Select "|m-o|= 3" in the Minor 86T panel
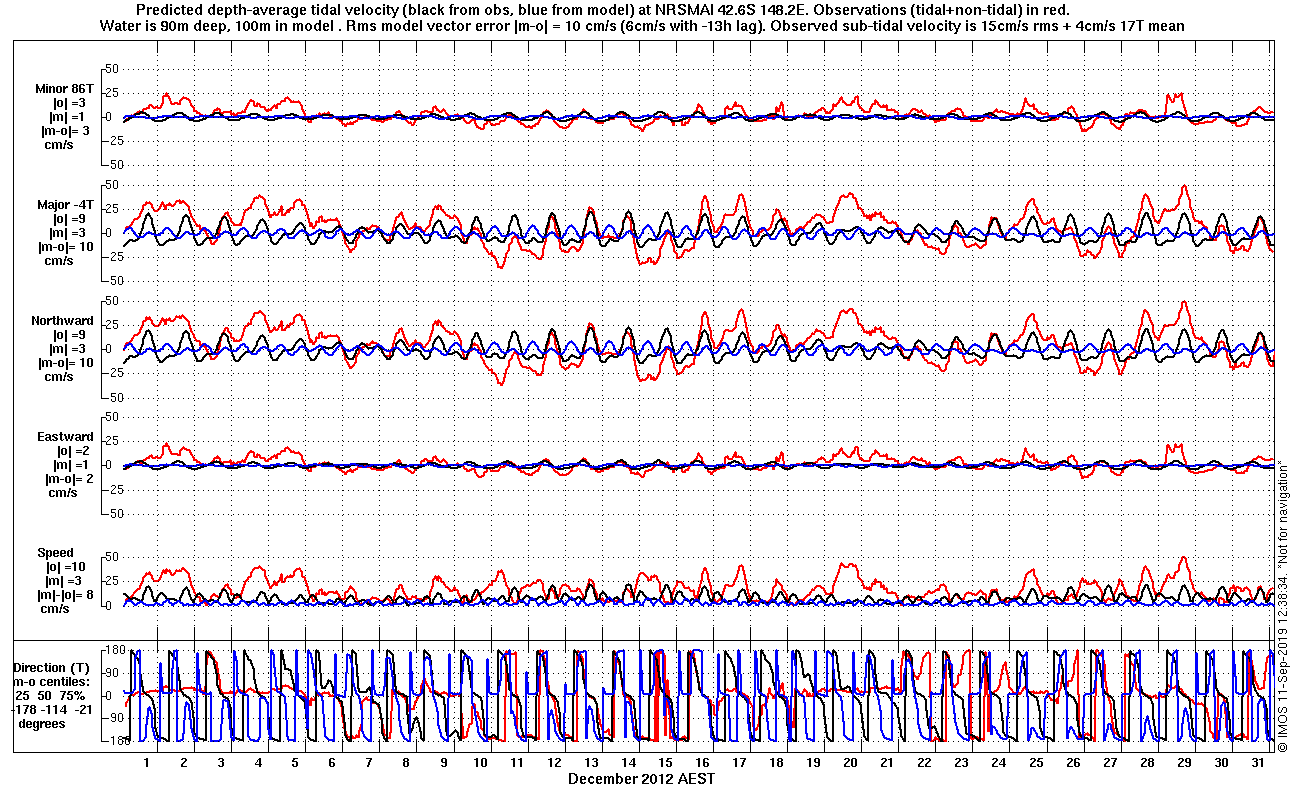The height and width of the screenshot is (800, 1300). tap(65, 130)
